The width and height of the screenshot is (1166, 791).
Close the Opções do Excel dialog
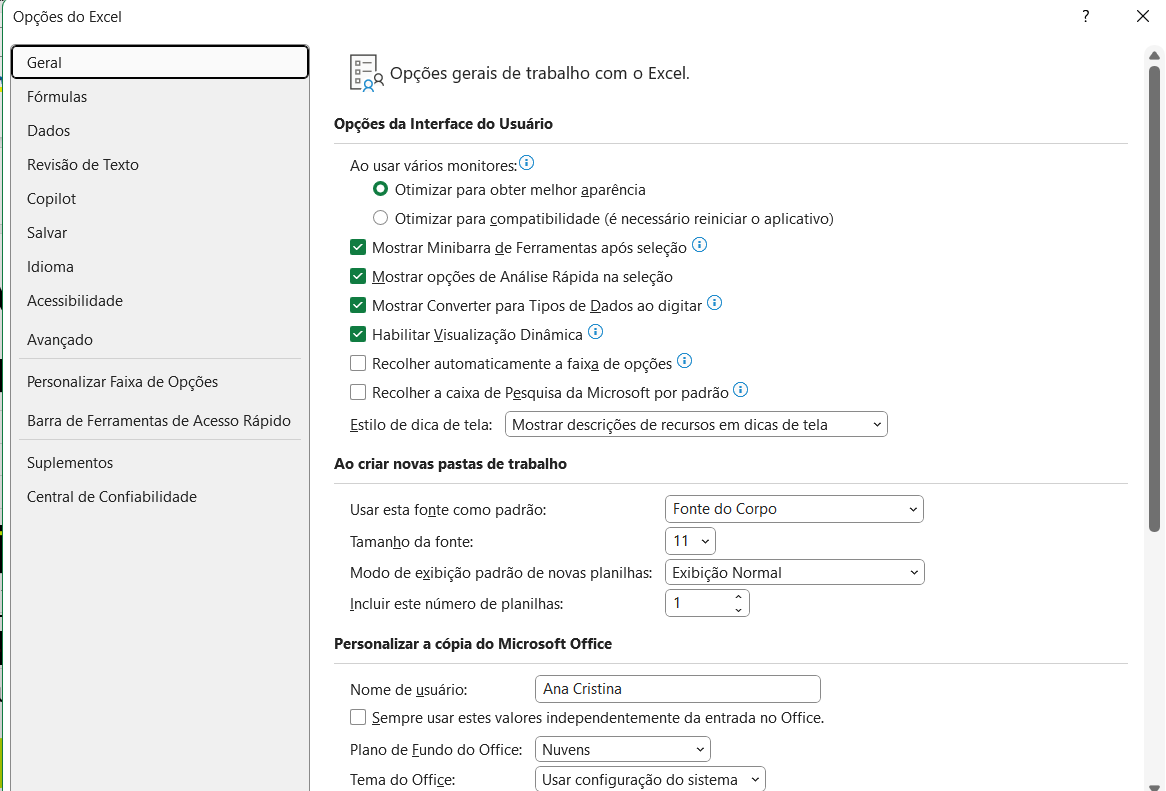point(1143,16)
